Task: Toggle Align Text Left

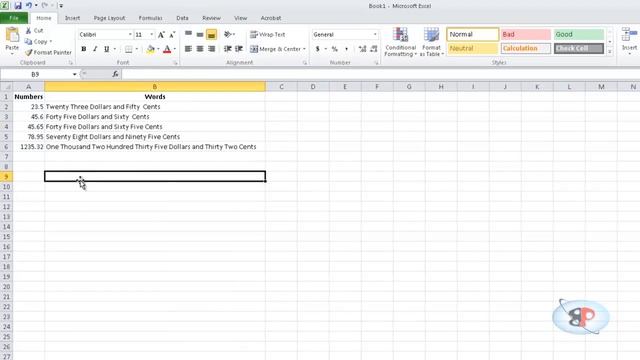Action: pyautogui.click(x=188, y=49)
